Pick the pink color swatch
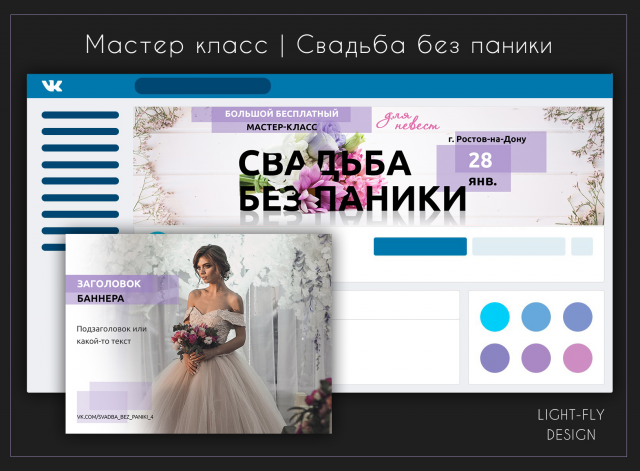The width and height of the screenshot is (640, 471). pos(578,358)
